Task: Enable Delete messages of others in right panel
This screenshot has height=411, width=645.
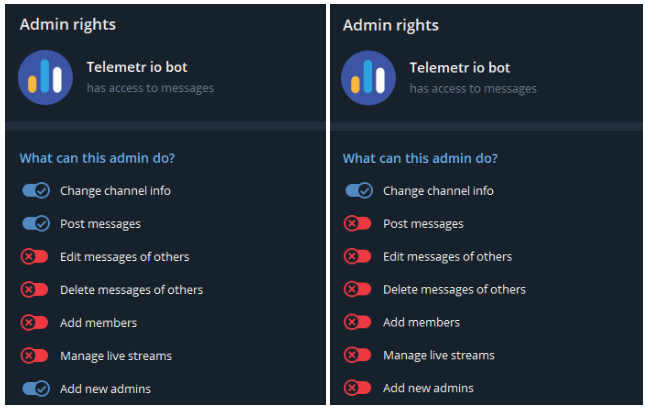Action: coord(358,290)
